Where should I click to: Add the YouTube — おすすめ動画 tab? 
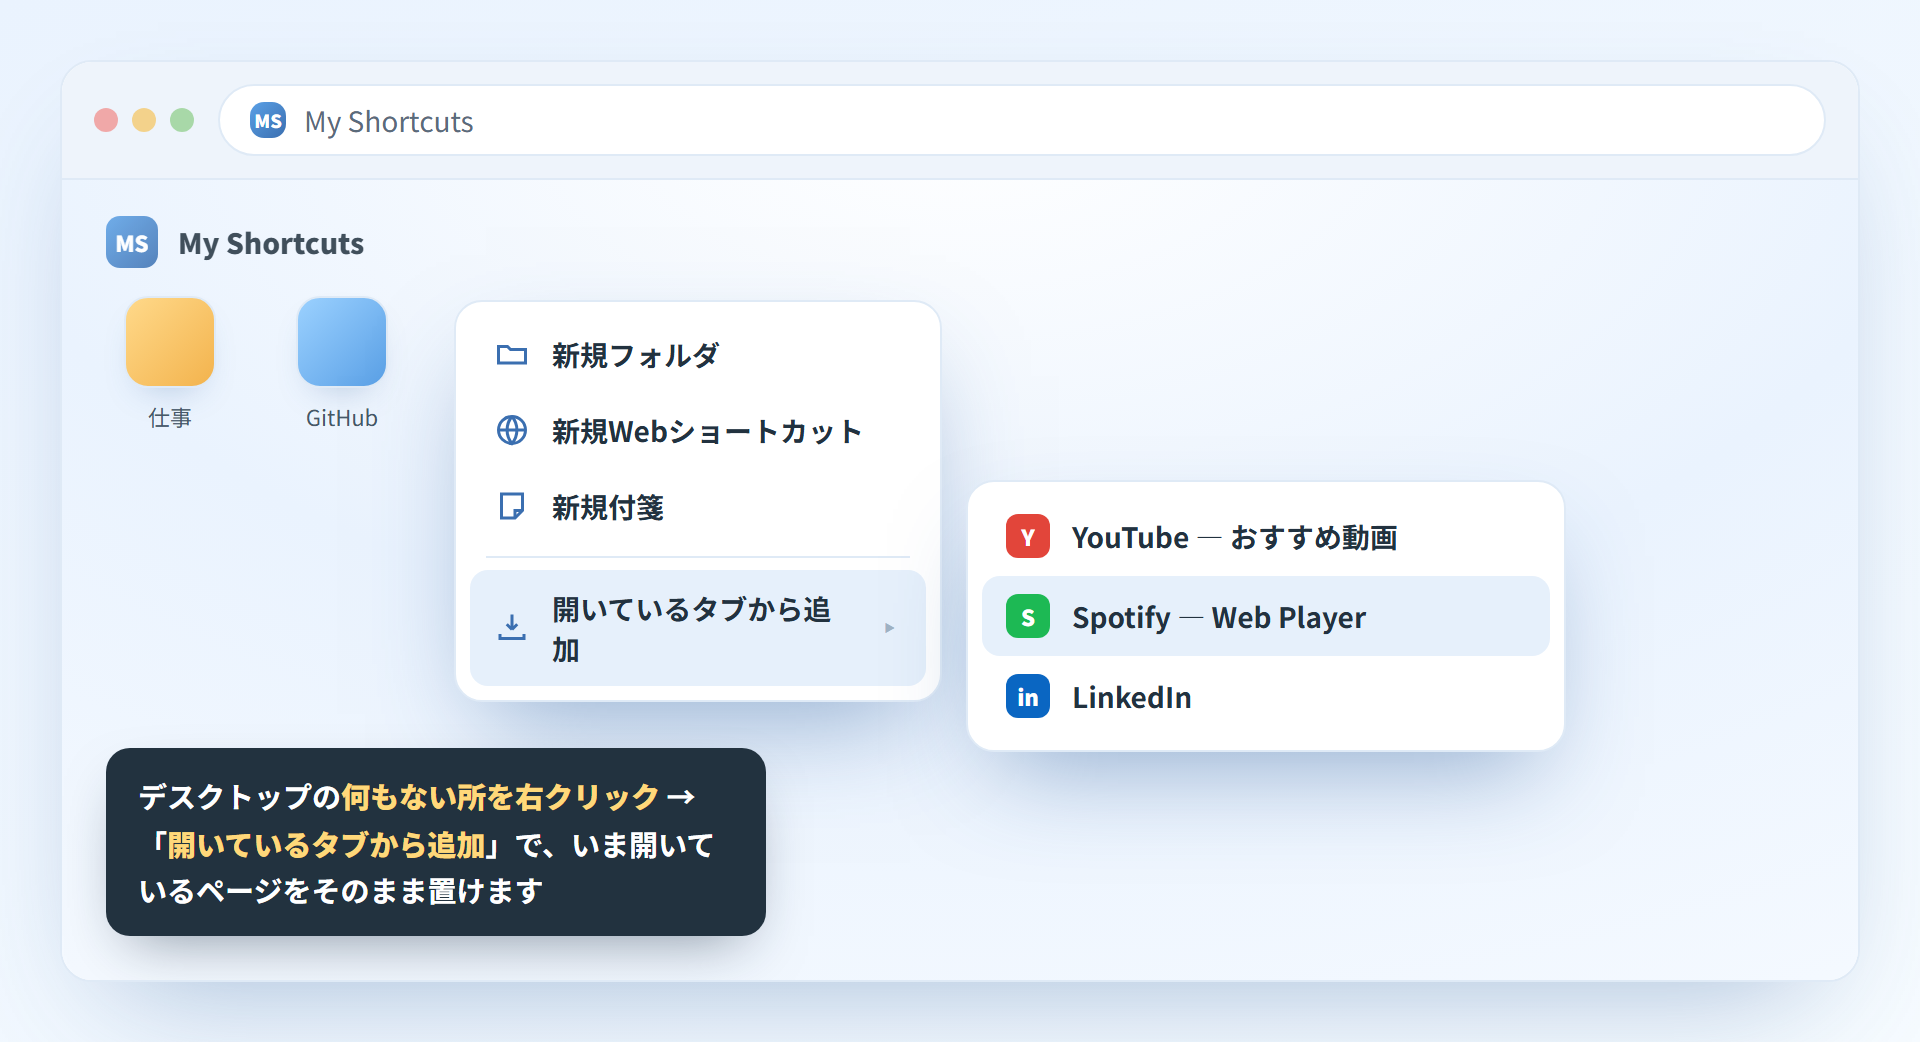[1266, 536]
